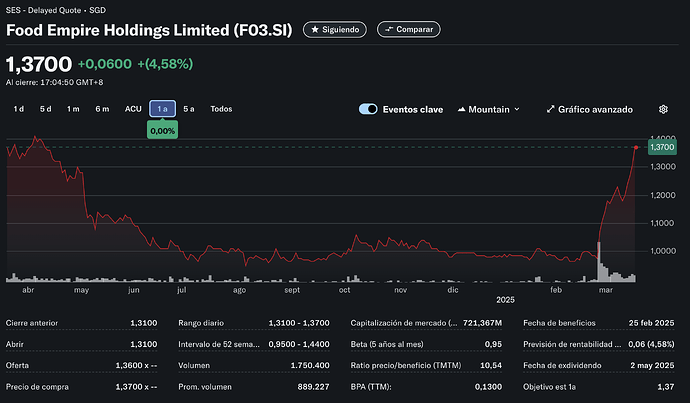The width and height of the screenshot is (690, 403).
Task: Click the Precio de compra label
Action: 37,387
